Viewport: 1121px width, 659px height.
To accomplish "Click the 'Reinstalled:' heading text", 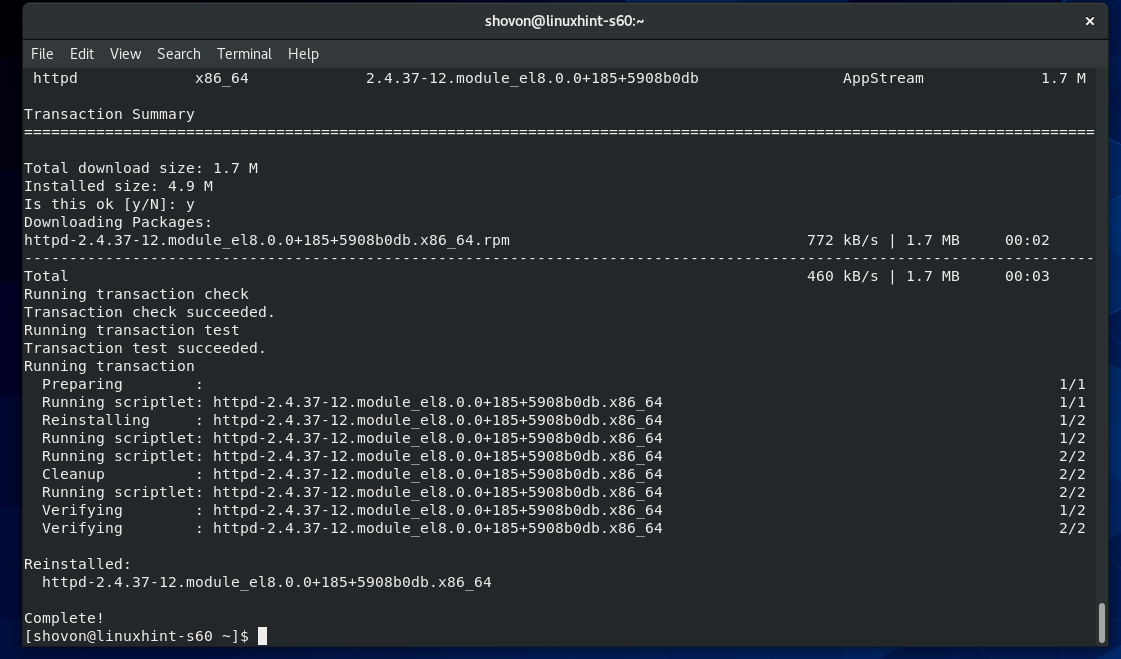I will 77,564.
